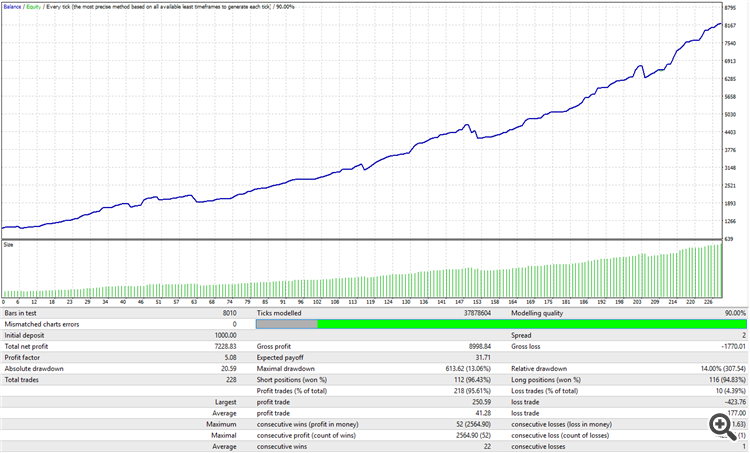Click the 102 x-axis label
The height and width of the screenshot is (453, 750).
[x=317, y=302]
